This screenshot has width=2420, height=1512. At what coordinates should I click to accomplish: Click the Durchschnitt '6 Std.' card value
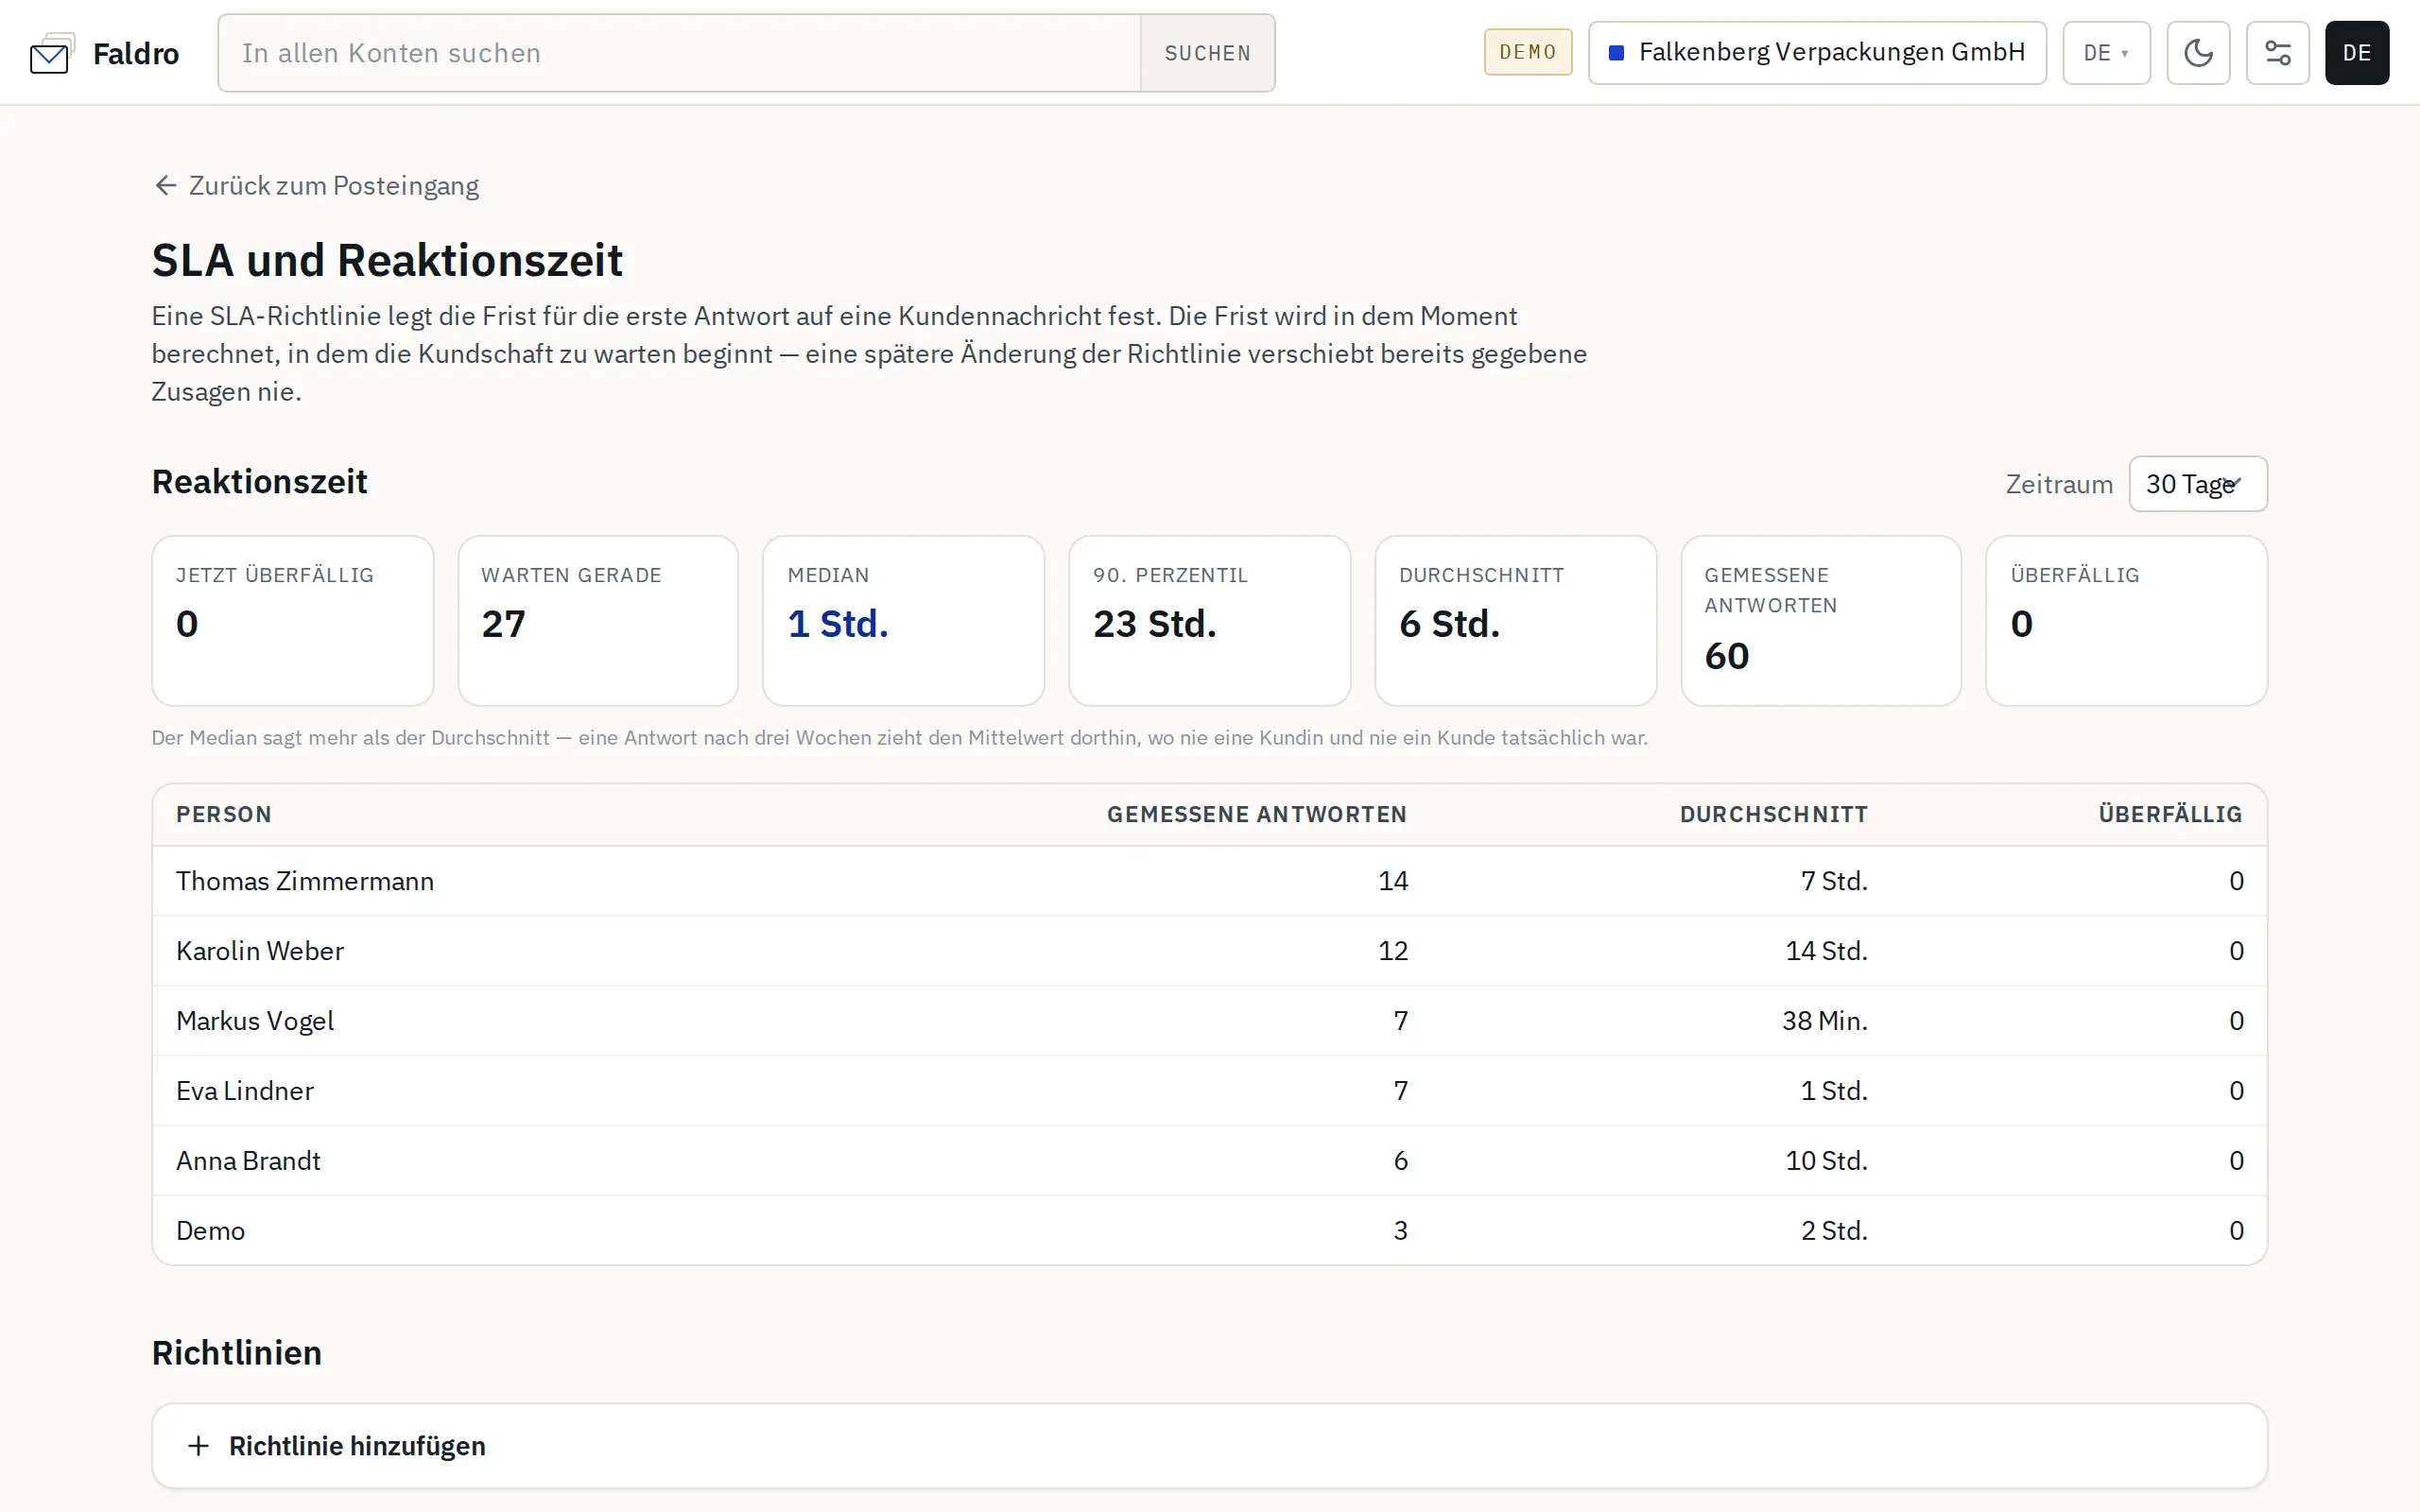click(x=1449, y=624)
